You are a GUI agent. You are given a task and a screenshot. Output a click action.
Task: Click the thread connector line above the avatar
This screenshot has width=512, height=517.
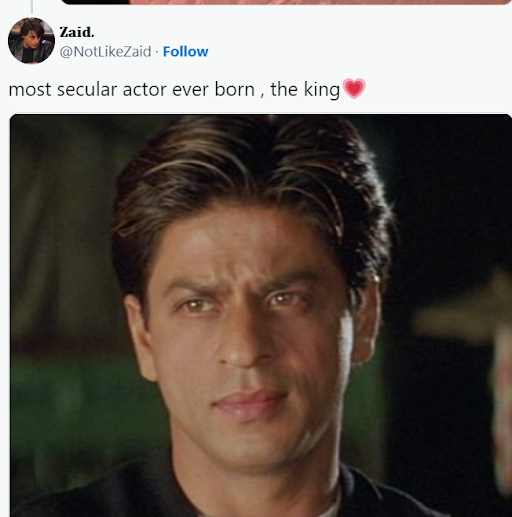[32, 6]
